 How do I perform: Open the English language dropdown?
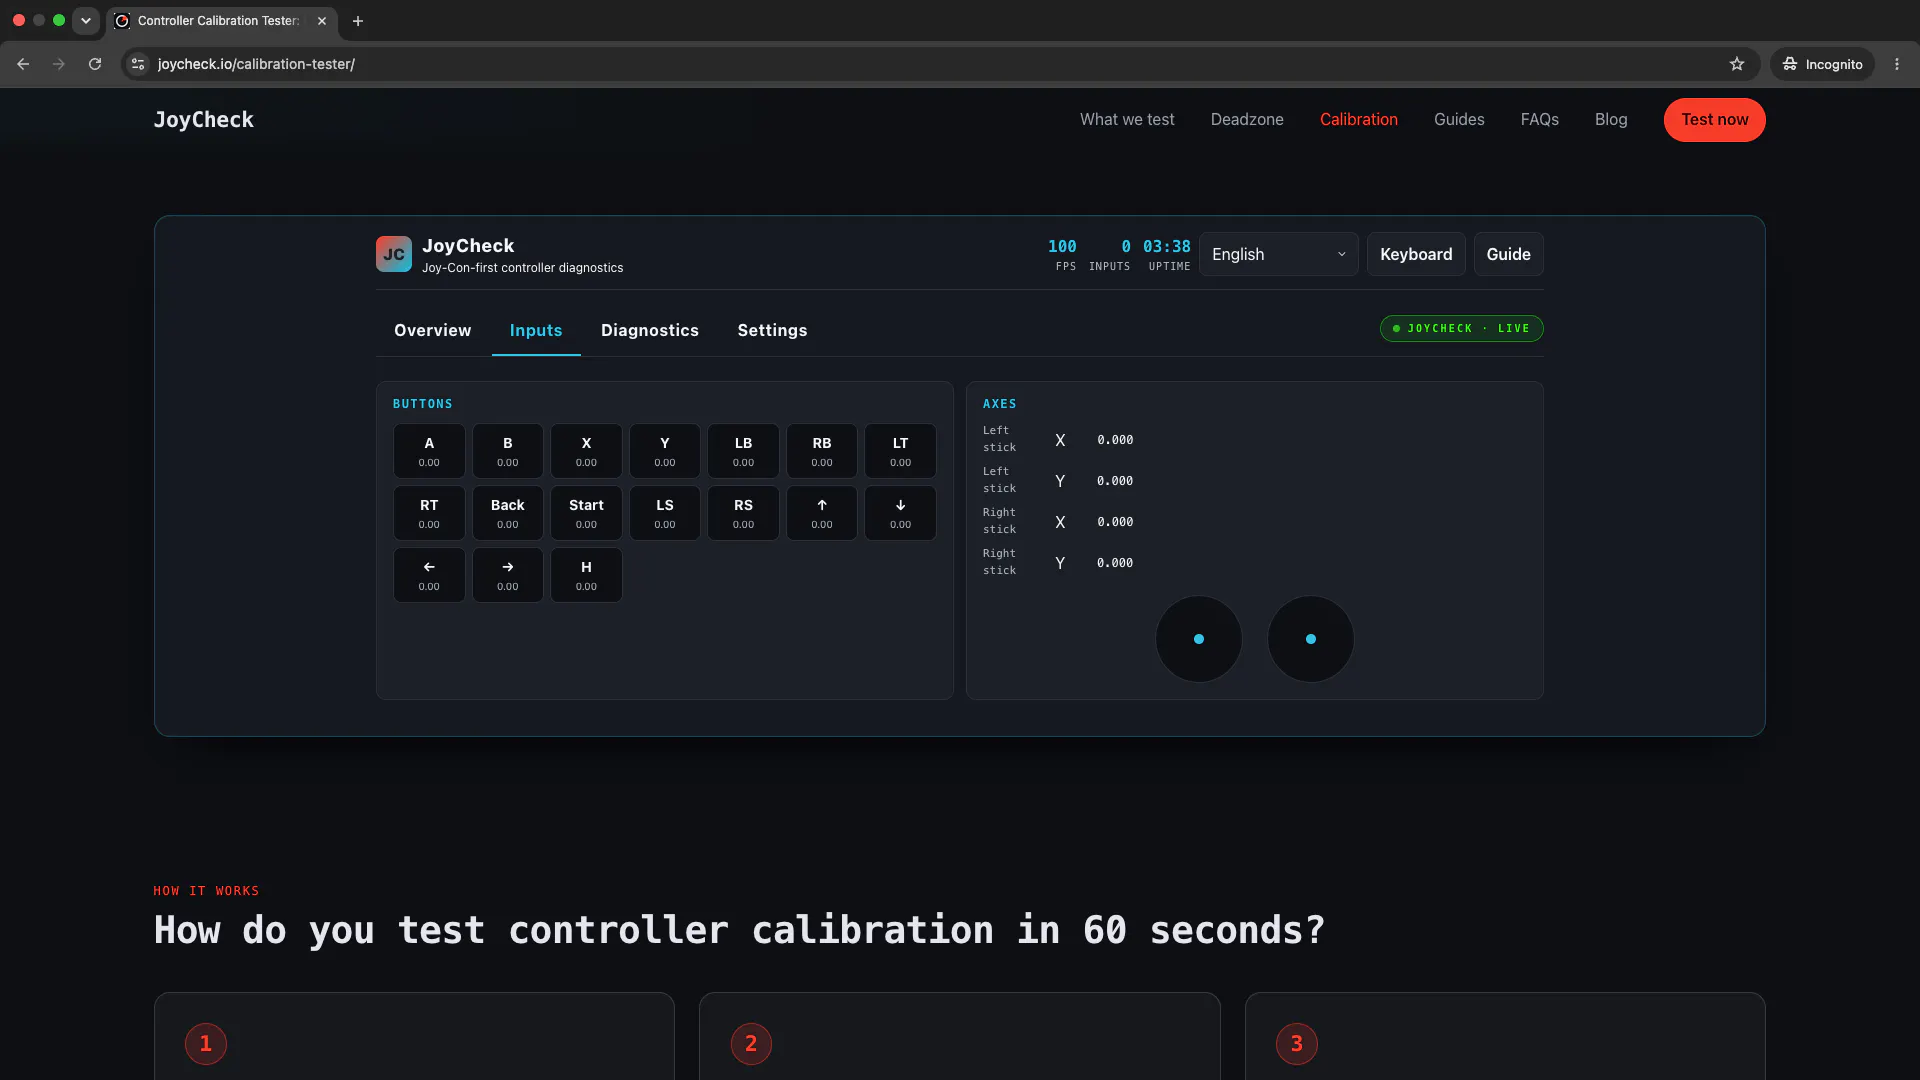1278,254
